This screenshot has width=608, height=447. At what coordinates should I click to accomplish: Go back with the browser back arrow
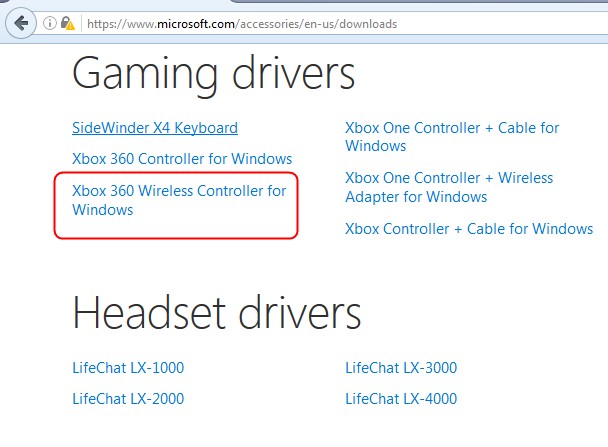(21, 24)
